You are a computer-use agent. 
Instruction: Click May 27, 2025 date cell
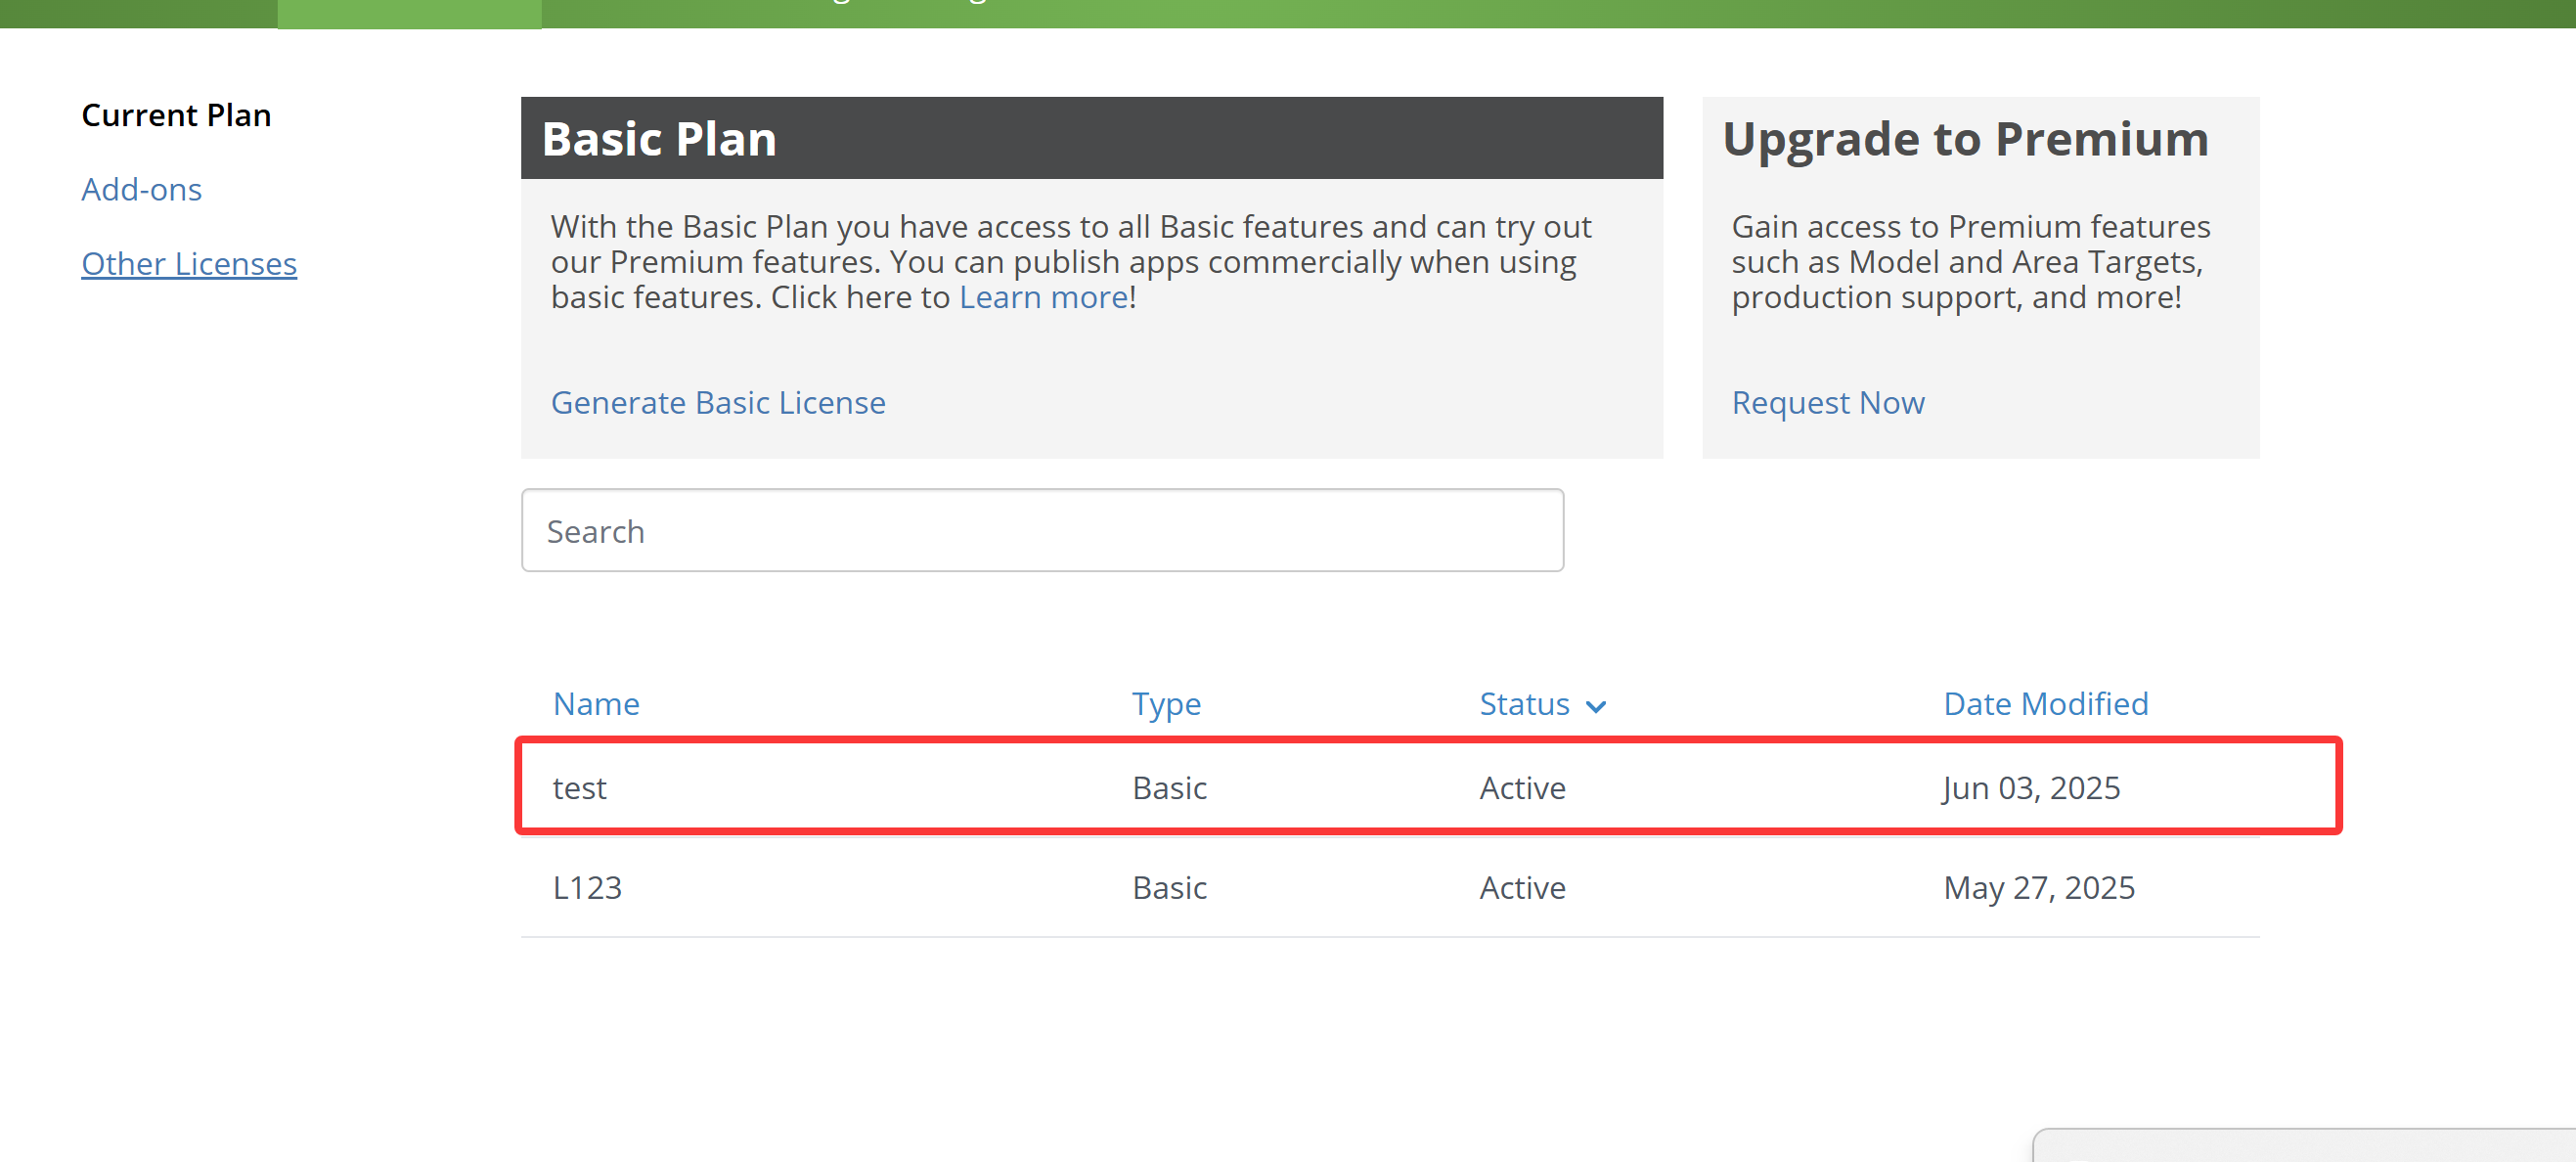[x=2038, y=887]
